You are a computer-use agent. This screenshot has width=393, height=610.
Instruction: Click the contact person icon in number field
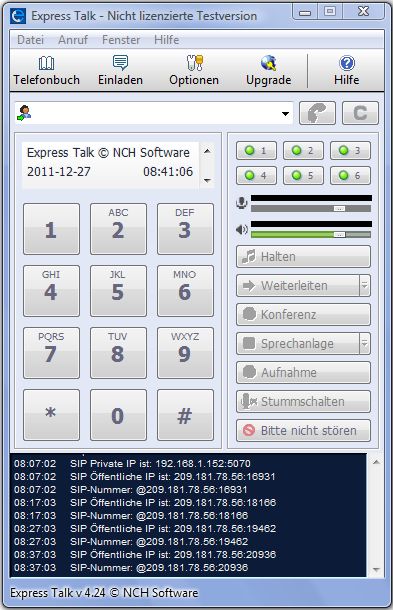pos(24,113)
